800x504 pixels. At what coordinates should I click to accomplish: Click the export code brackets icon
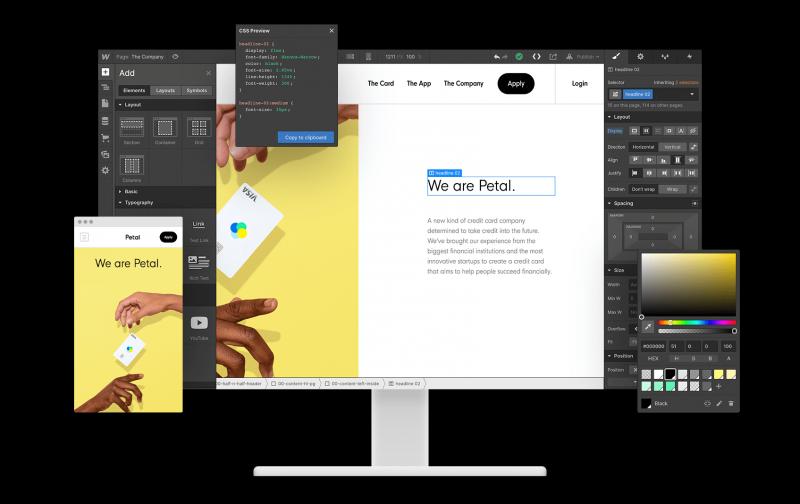point(537,57)
